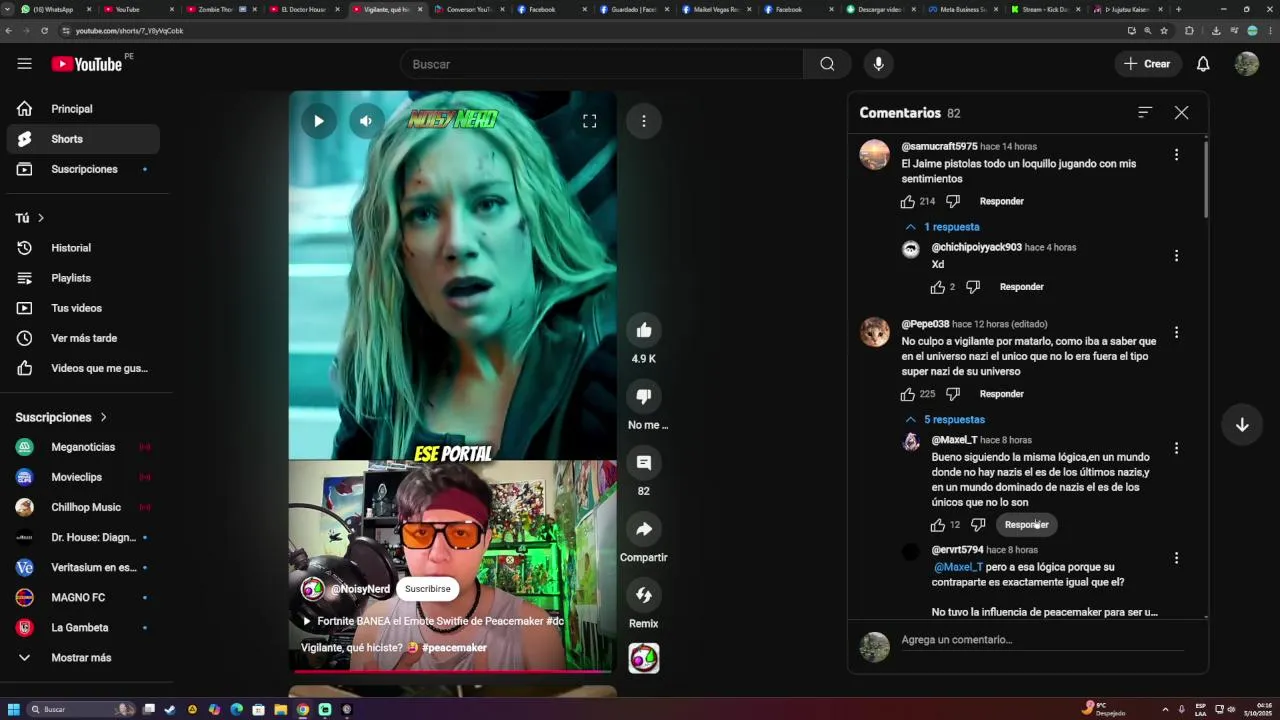
Task: Click the Agrega un comentario field
Action: (1041, 640)
